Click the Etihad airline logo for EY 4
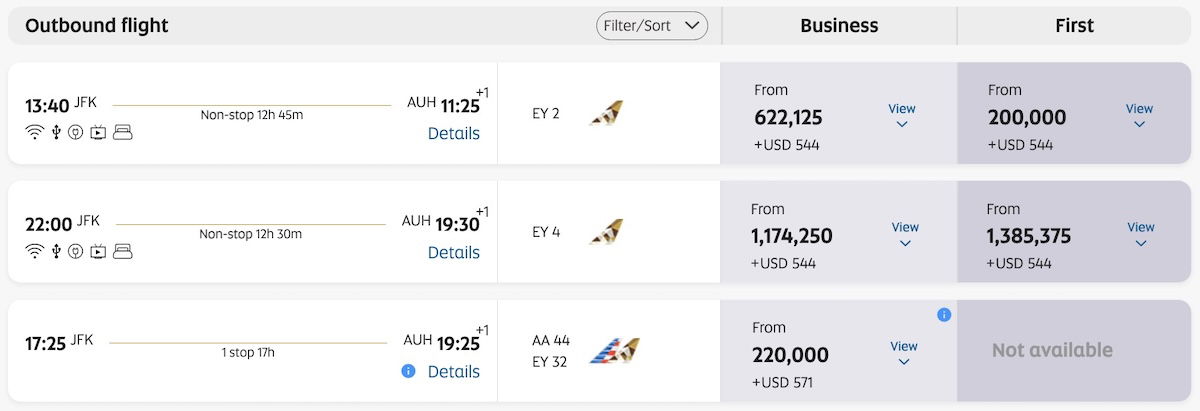The height and width of the screenshot is (411, 1200). tap(605, 232)
